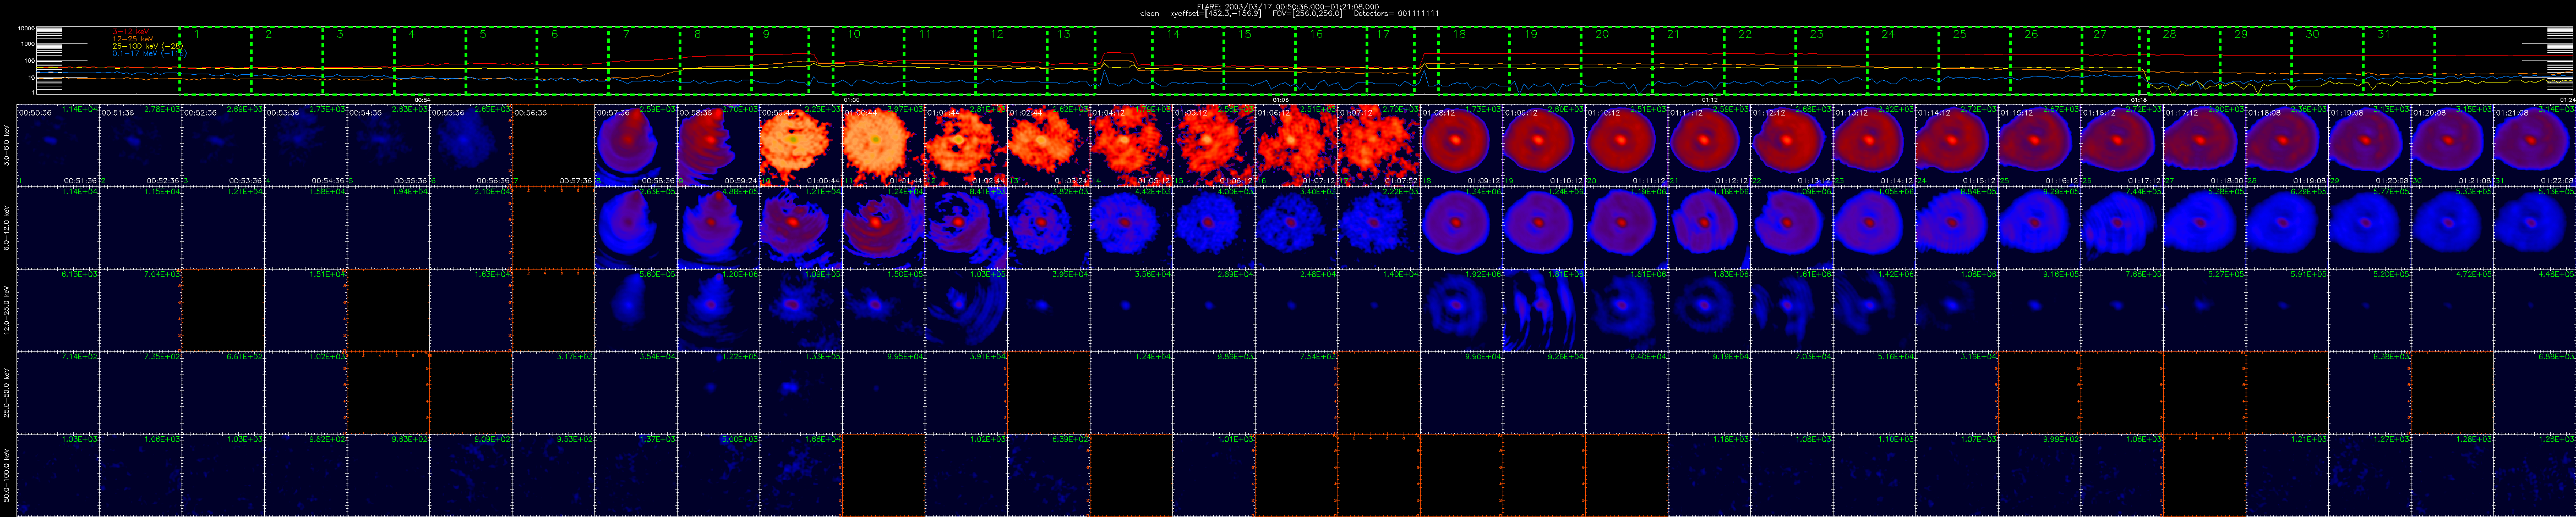Select interval 18 on the lightcurve plot
This screenshot has height=517, width=2576.
click(1474, 60)
